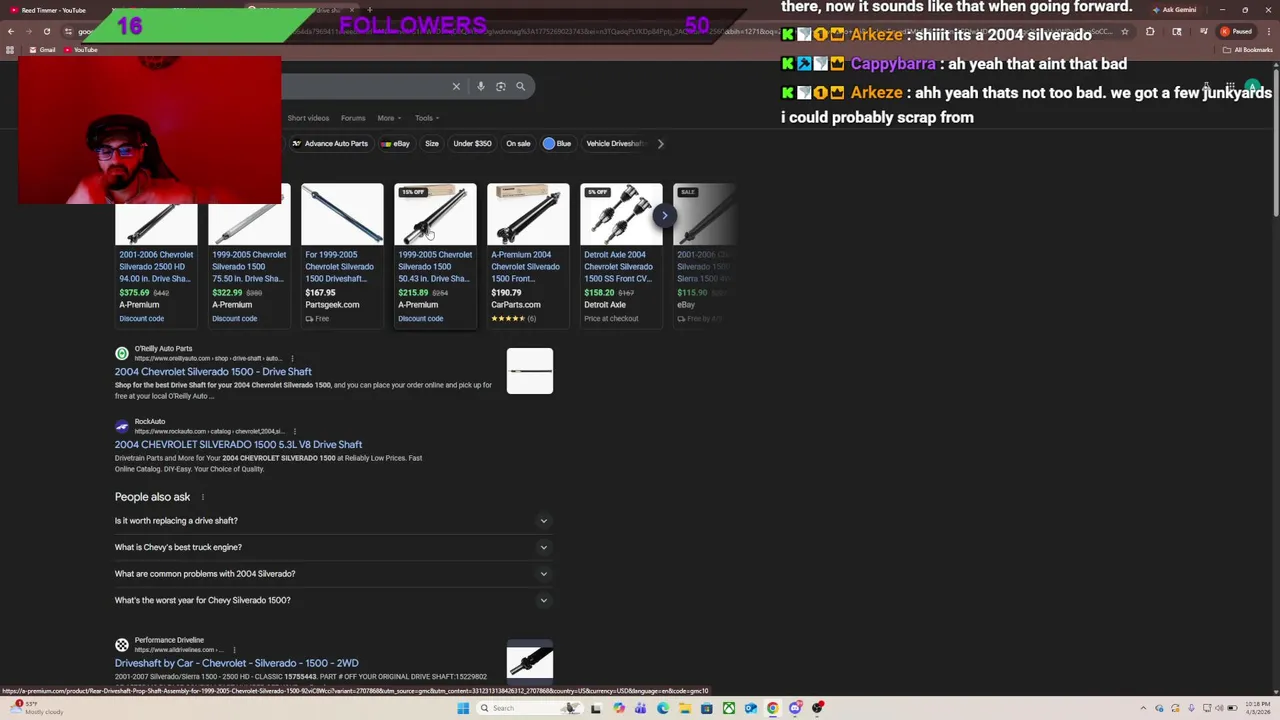Open the Ask Gemini button

1174,10
